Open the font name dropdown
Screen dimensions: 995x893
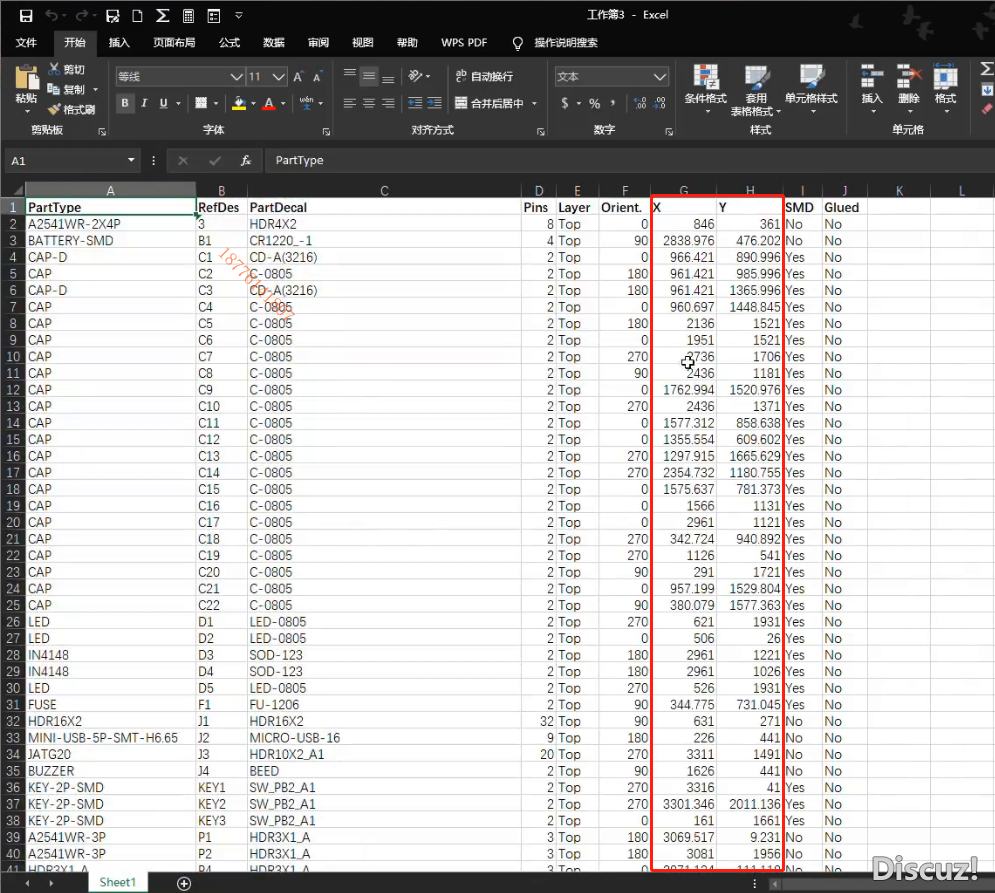[237, 77]
